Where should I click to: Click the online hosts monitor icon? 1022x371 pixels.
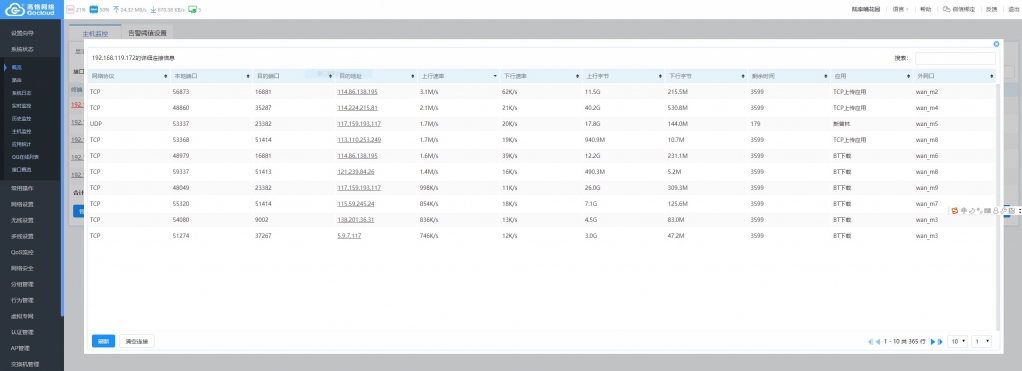tap(192, 10)
